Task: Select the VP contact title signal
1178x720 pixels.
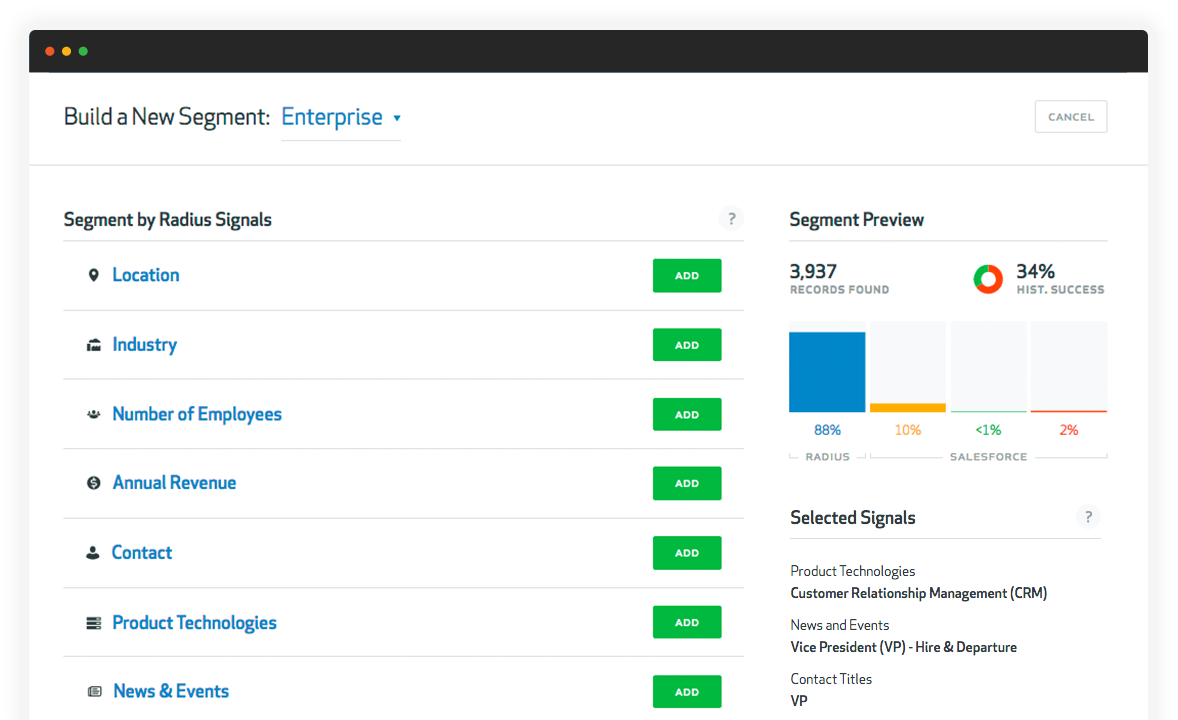Action: click(x=799, y=701)
